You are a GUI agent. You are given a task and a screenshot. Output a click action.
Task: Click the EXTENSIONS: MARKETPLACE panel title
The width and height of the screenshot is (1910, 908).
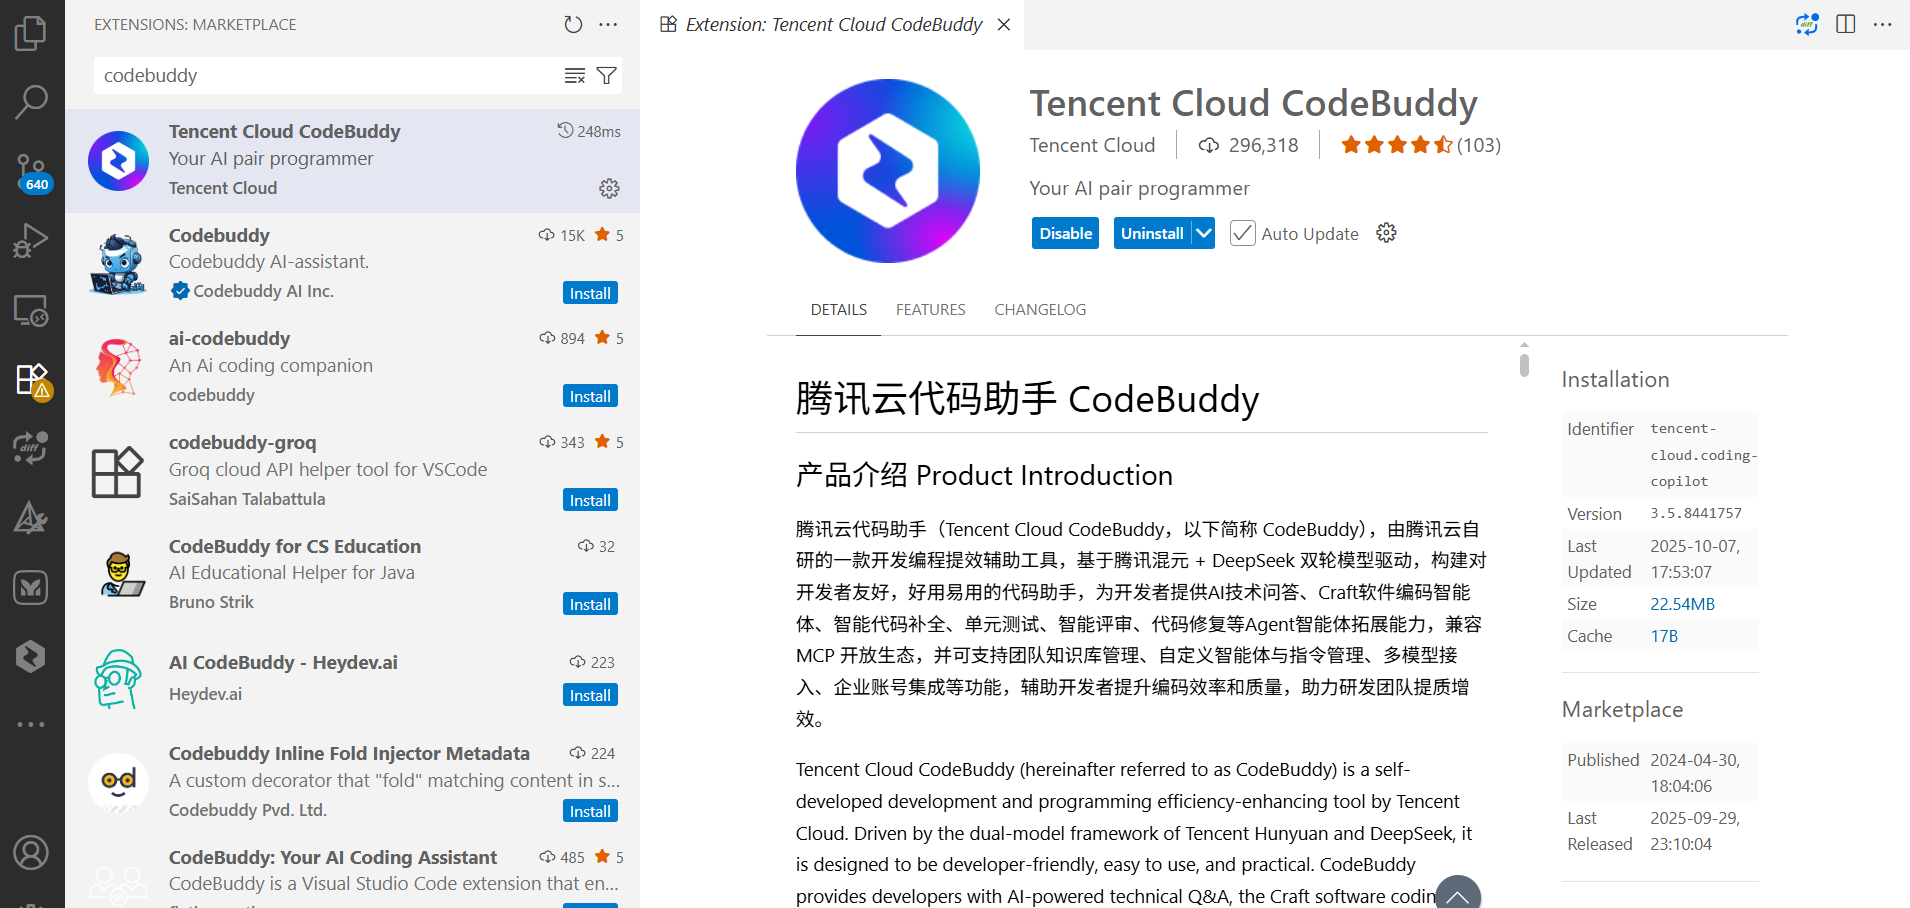(x=195, y=24)
